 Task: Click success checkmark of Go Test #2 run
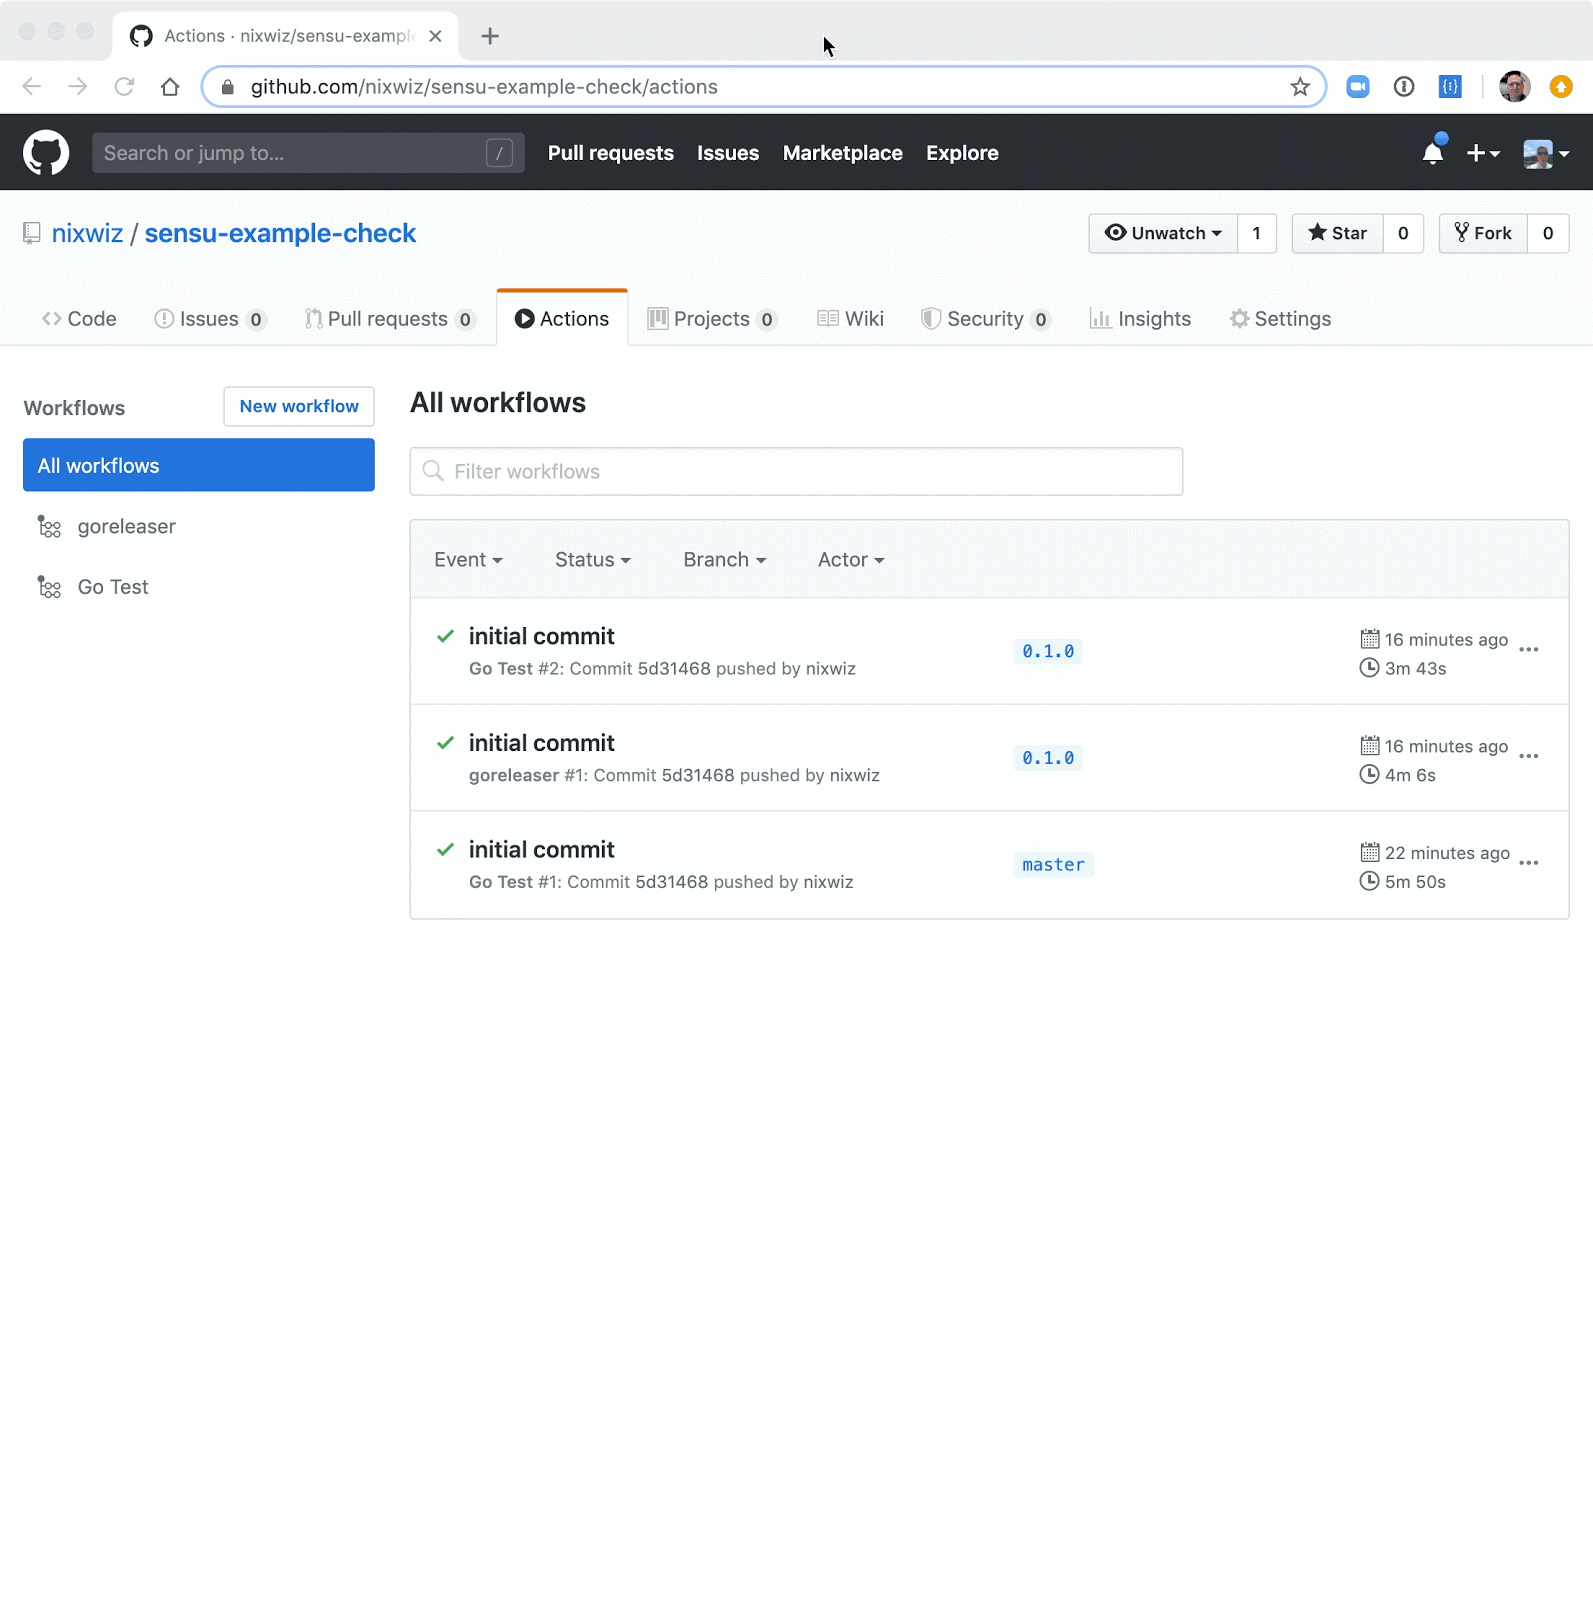(446, 636)
